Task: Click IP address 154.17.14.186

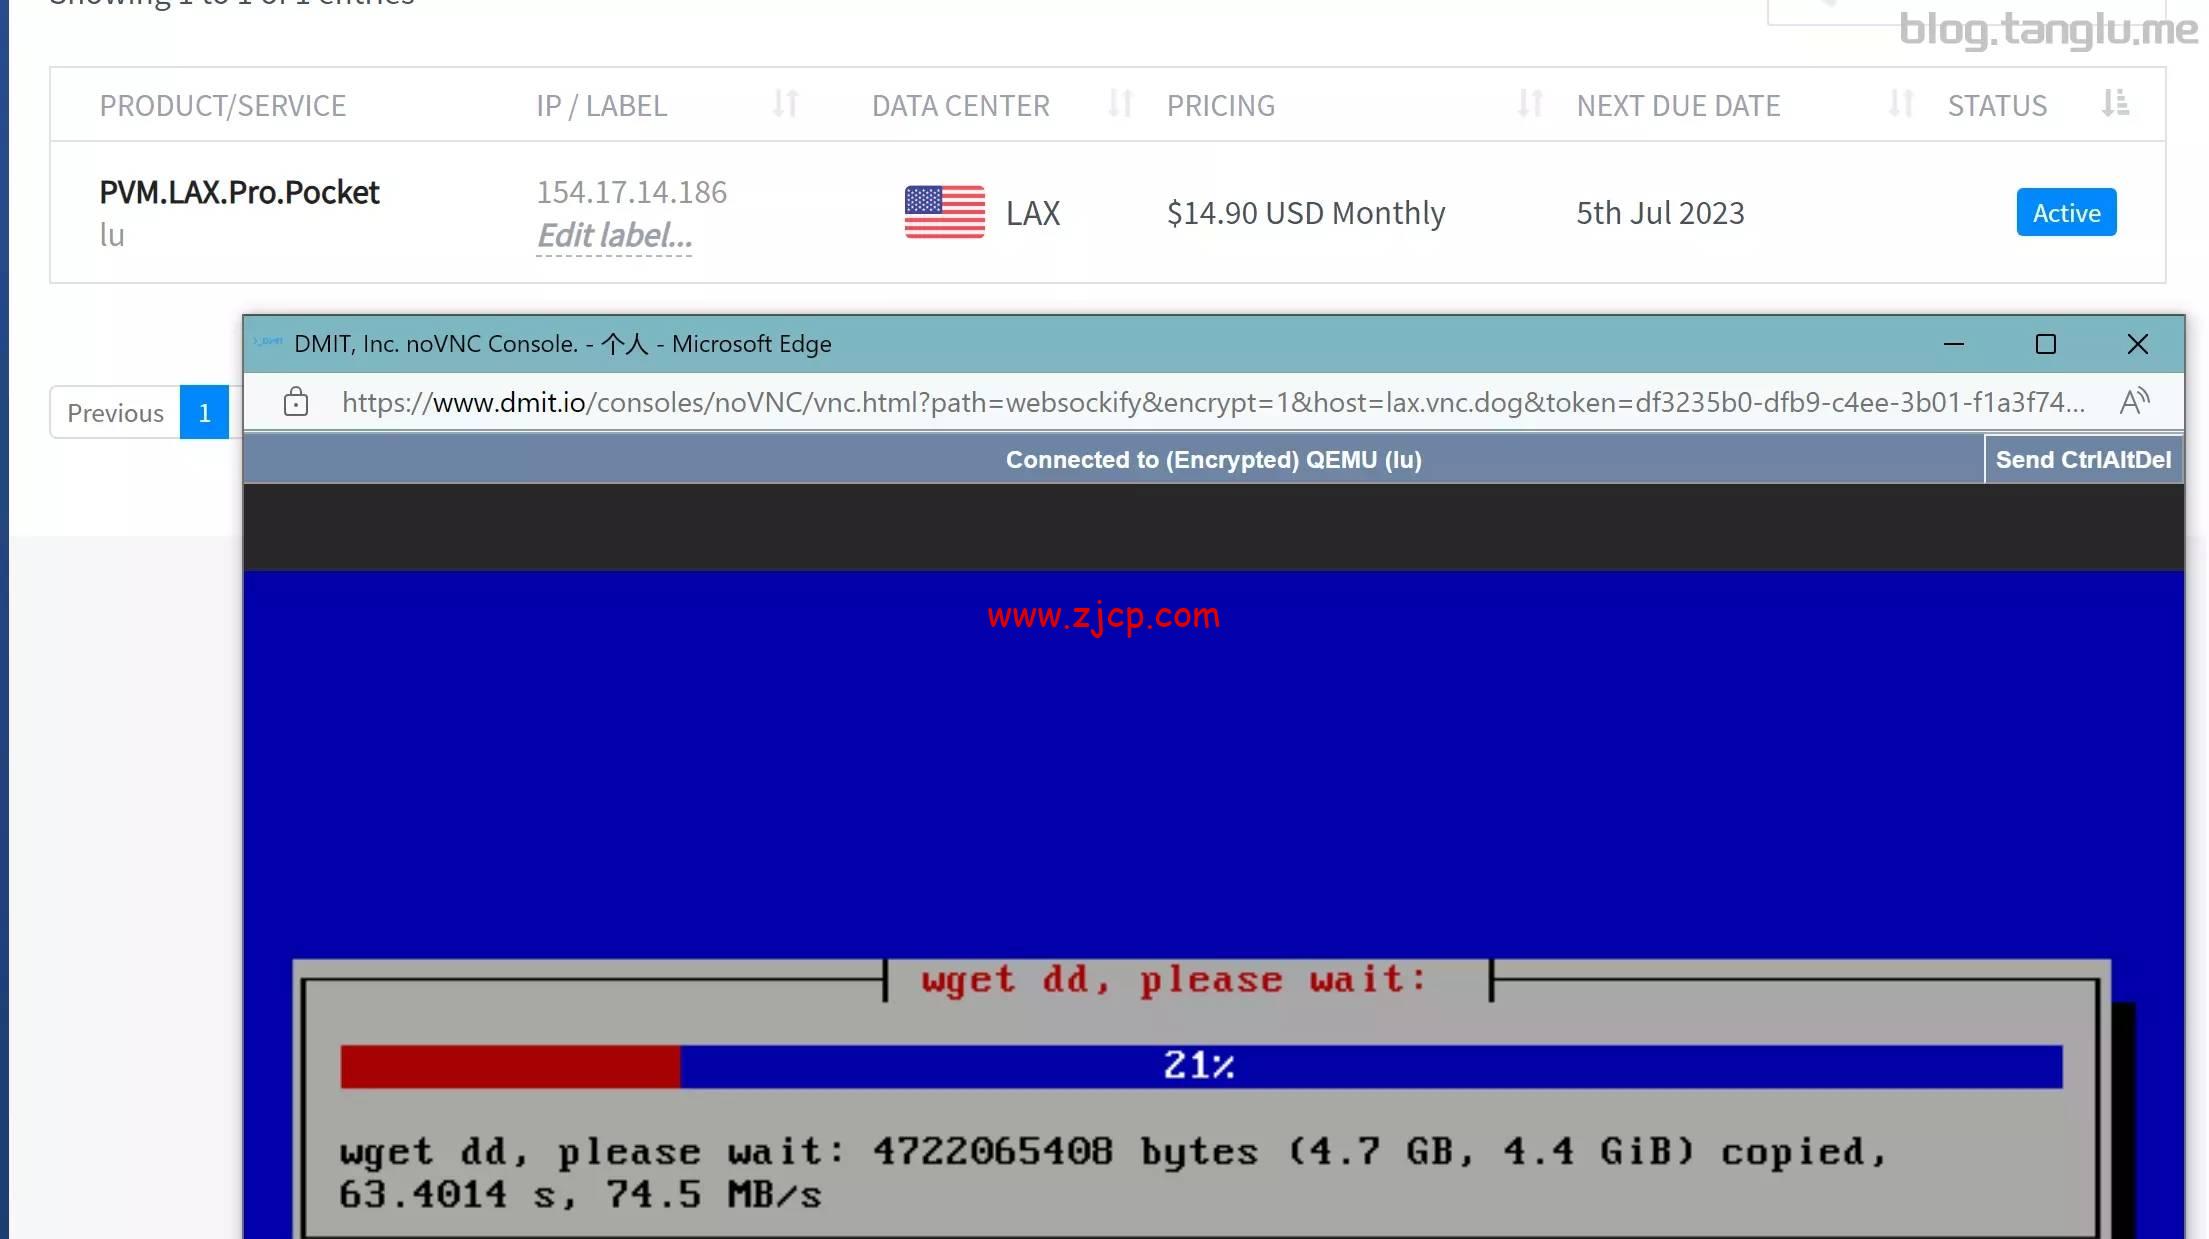Action: coord(632,192)
